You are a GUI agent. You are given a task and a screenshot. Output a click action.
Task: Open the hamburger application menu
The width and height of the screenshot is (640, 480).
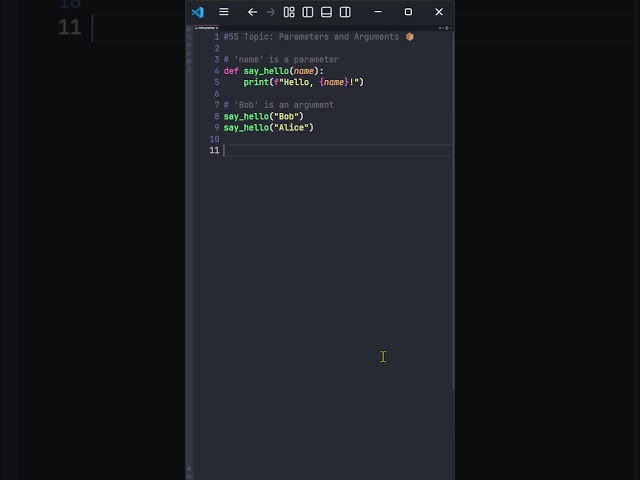[x=224, y=12]
